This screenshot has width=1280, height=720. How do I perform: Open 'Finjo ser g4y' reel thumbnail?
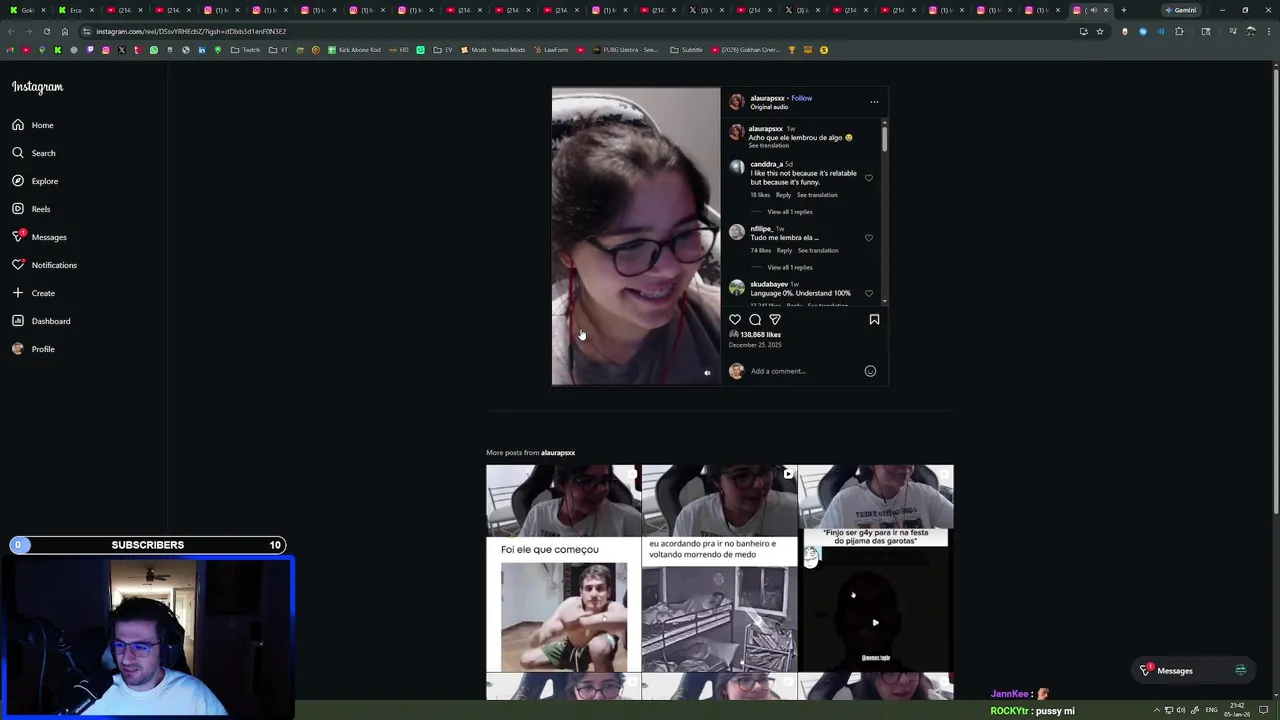[x=876, y=568]
